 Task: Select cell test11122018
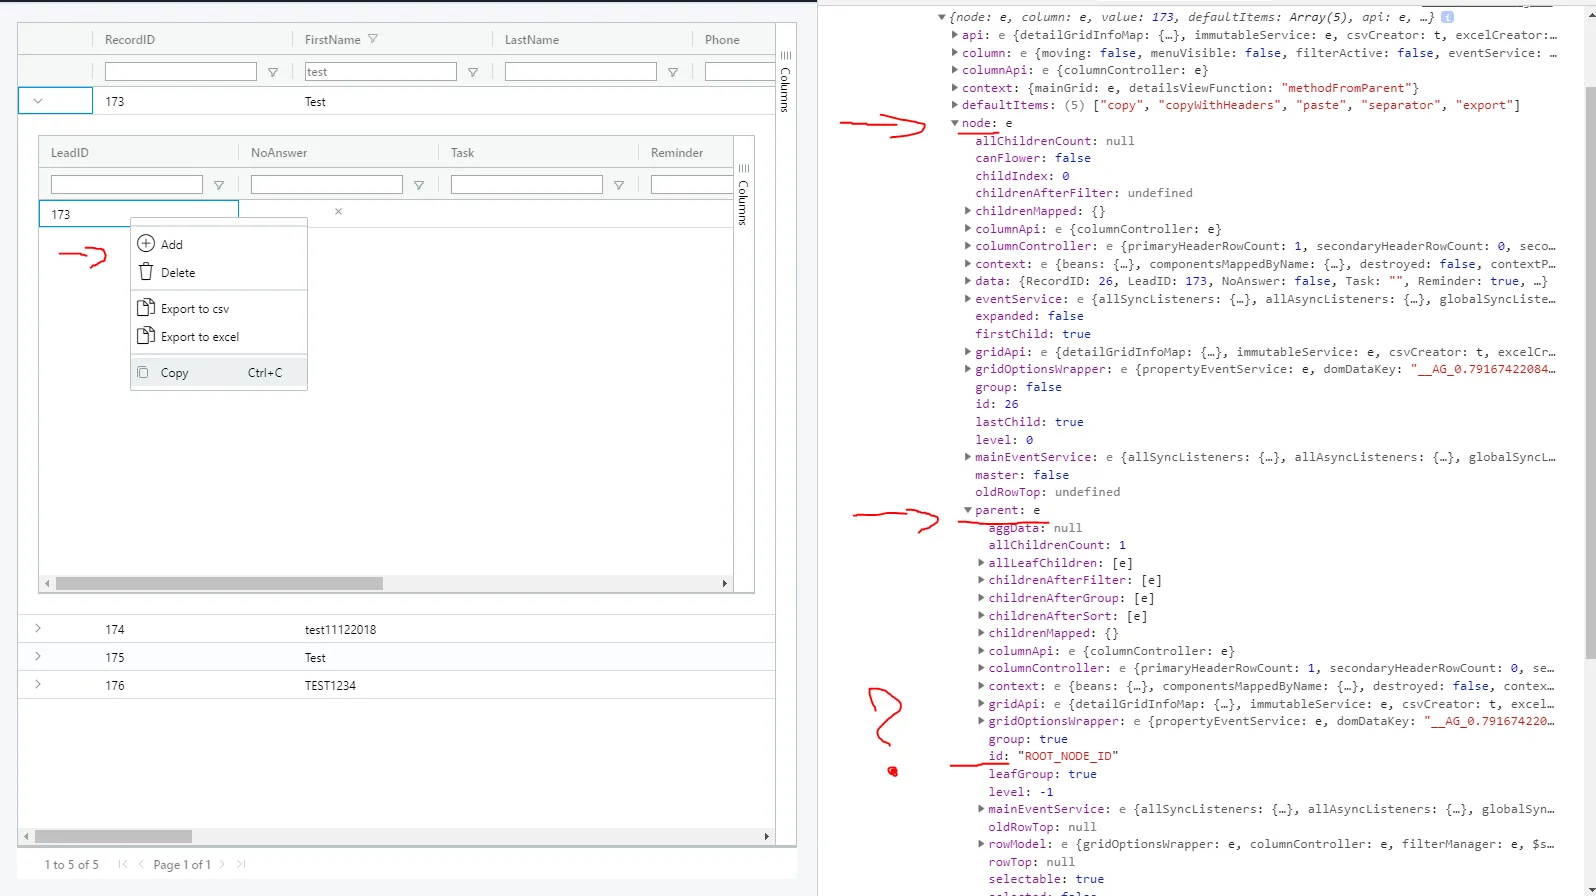tap(340, 630)
